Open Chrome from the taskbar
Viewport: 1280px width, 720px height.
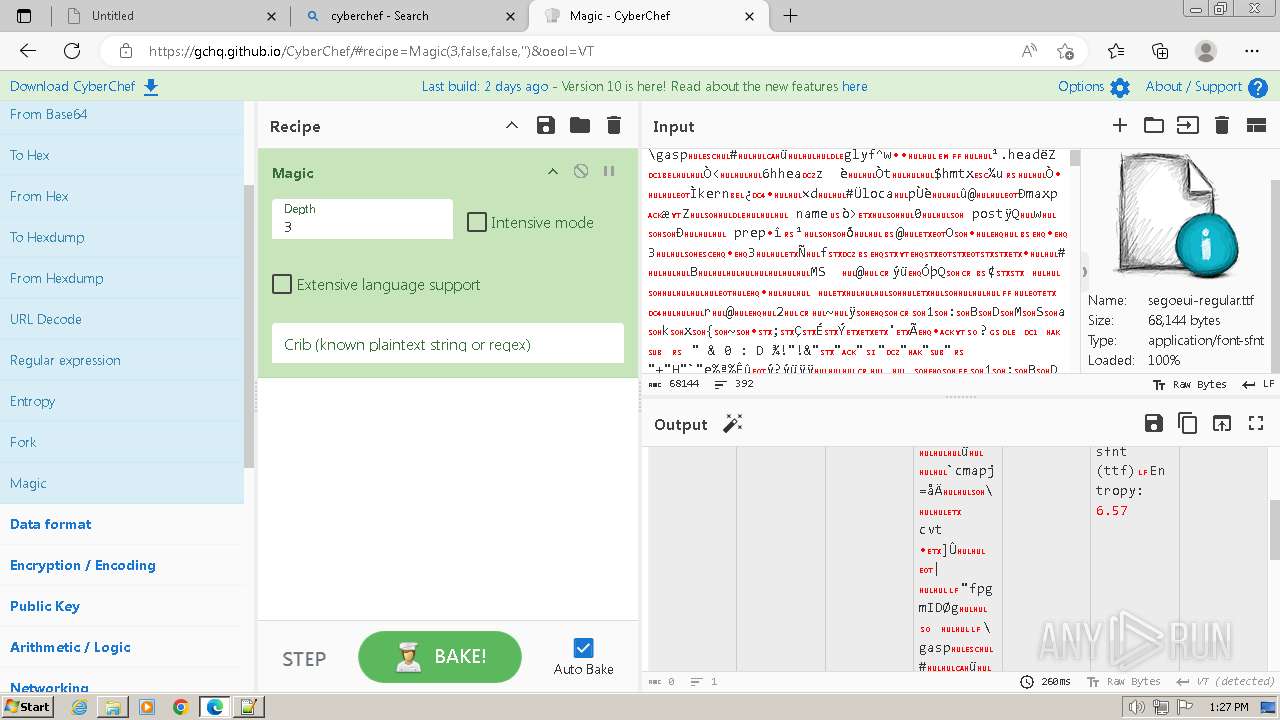coord(180,707)
